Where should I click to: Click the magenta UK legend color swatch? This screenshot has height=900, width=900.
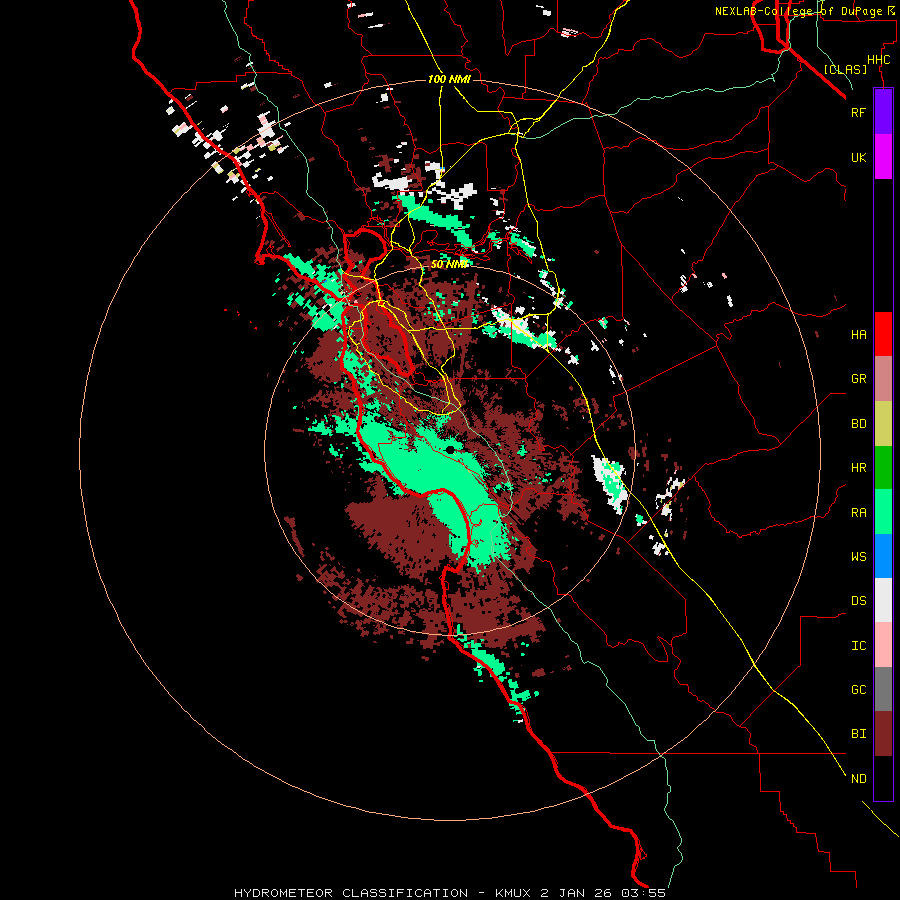tap(883, 157)
